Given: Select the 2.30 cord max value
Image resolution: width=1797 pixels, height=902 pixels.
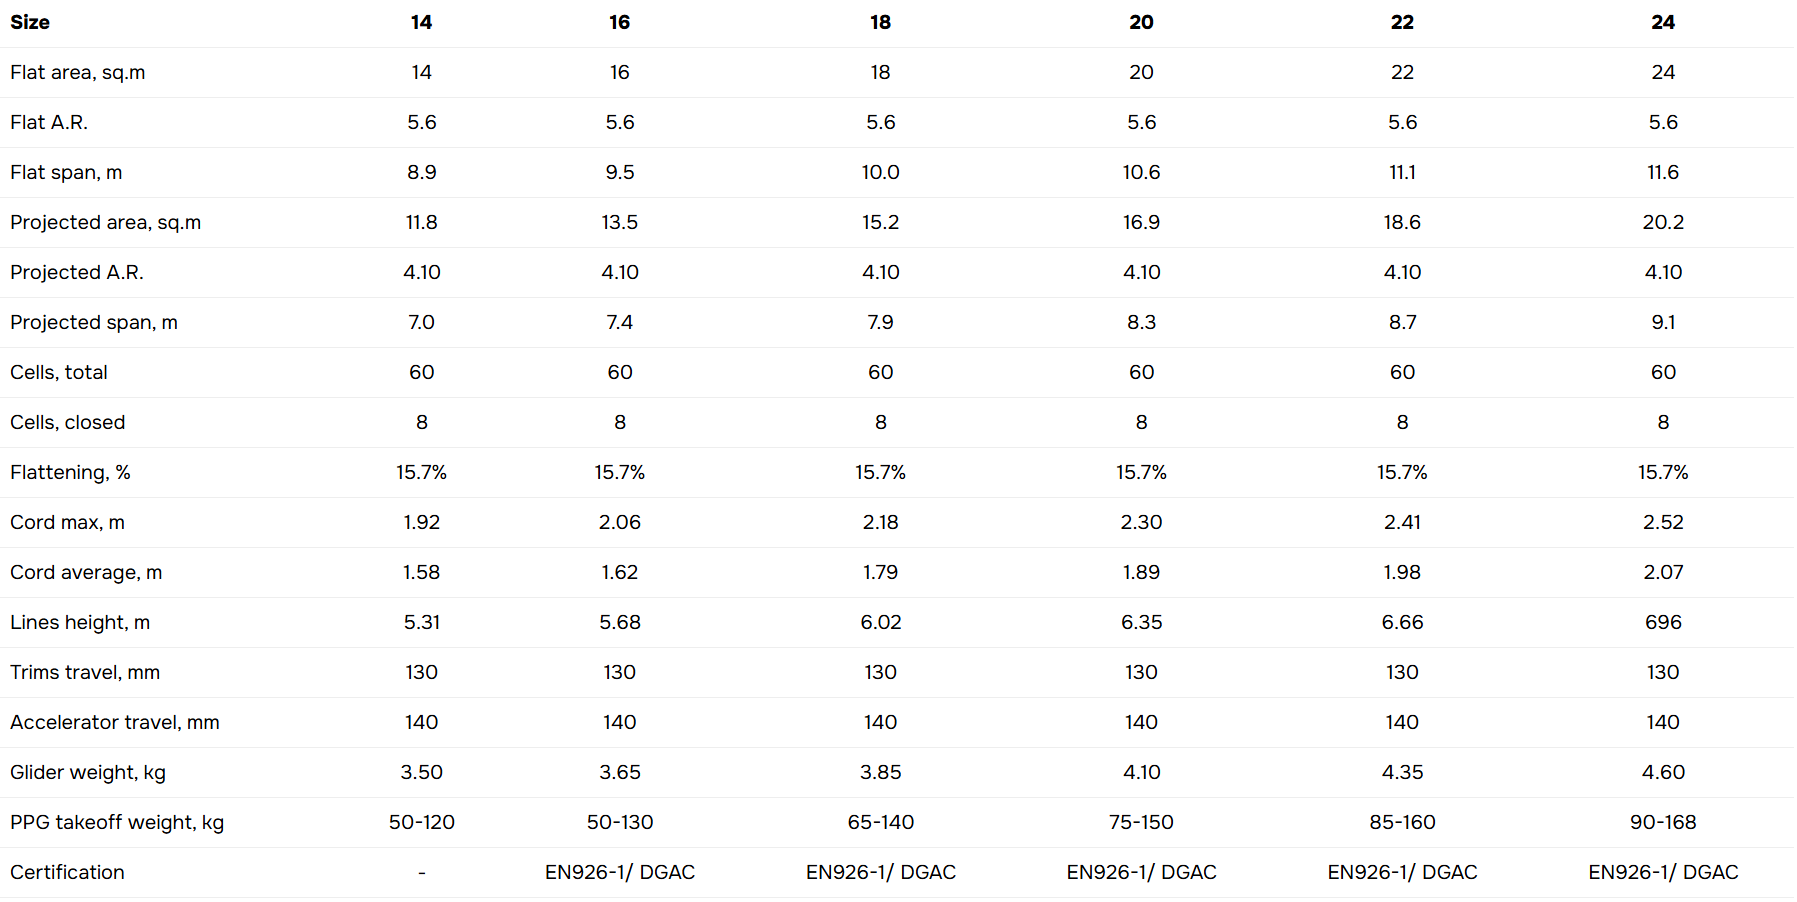Looking at the screenshot, I should tap(1141, 522).
